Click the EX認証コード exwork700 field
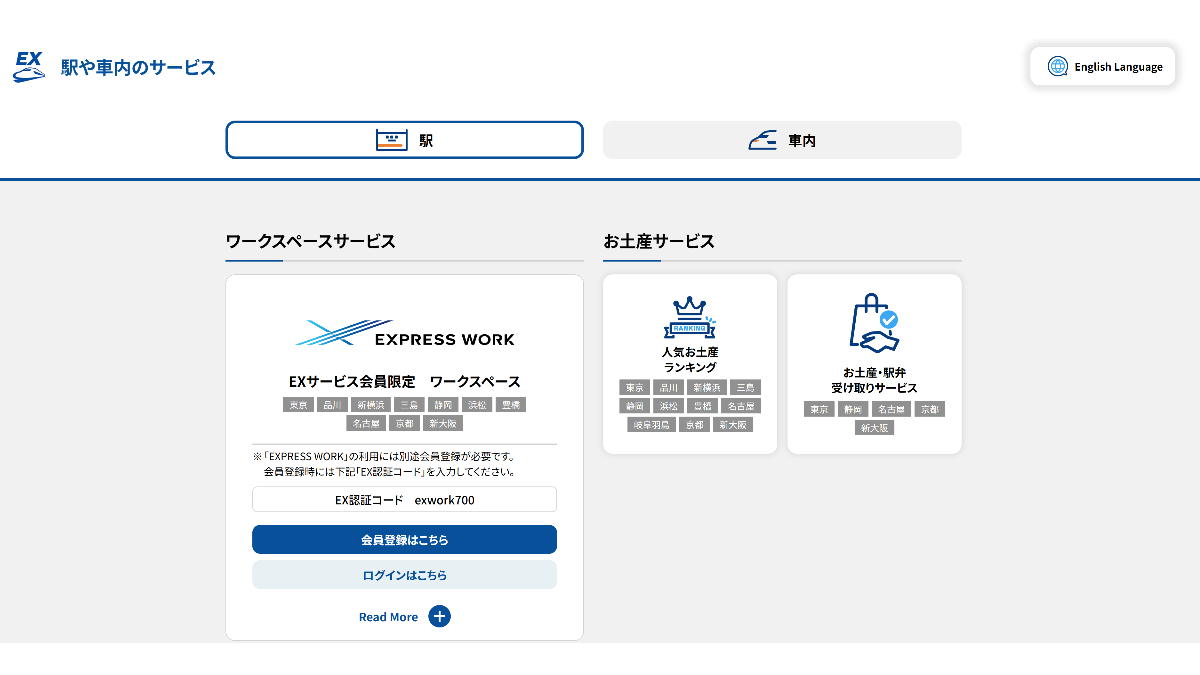Viewport: 1200px width, 675px height. (404, 499)
